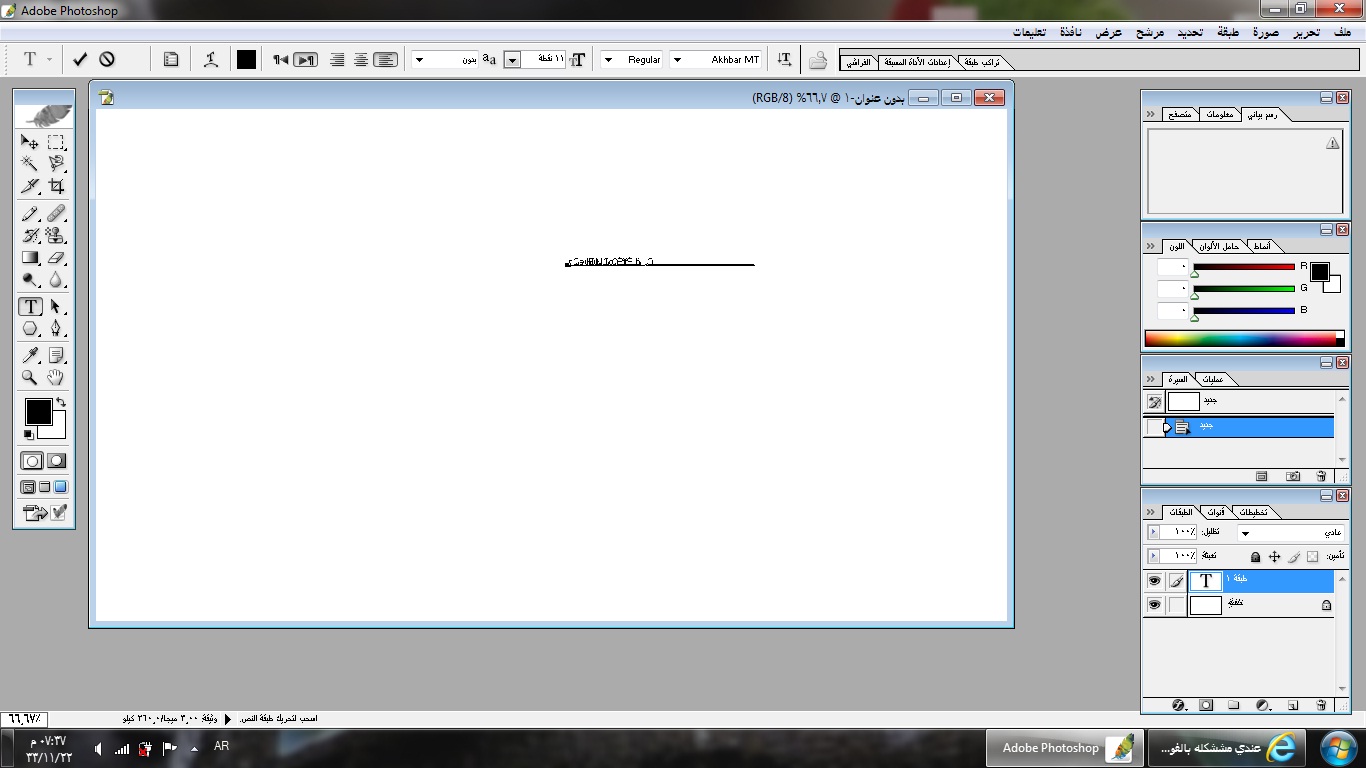The image size is (1366, 768).
Task: Select the Magic Wand tool
Action: (30, 164)
